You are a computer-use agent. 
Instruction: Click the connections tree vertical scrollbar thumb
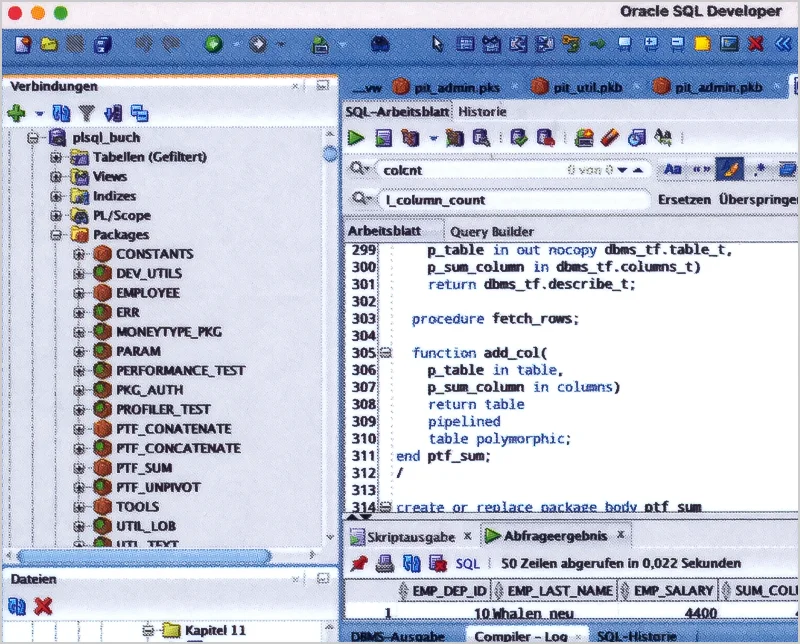click(x=330, y=154)
